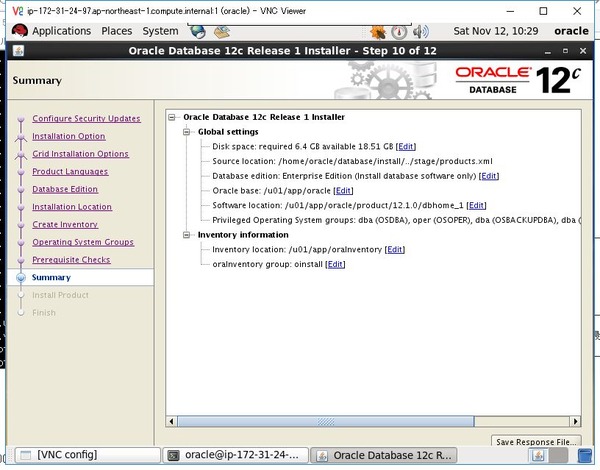Click the horizontal scrollbar right arrow
The height and width of the screenshot is (470, 600).
point(575,421)
